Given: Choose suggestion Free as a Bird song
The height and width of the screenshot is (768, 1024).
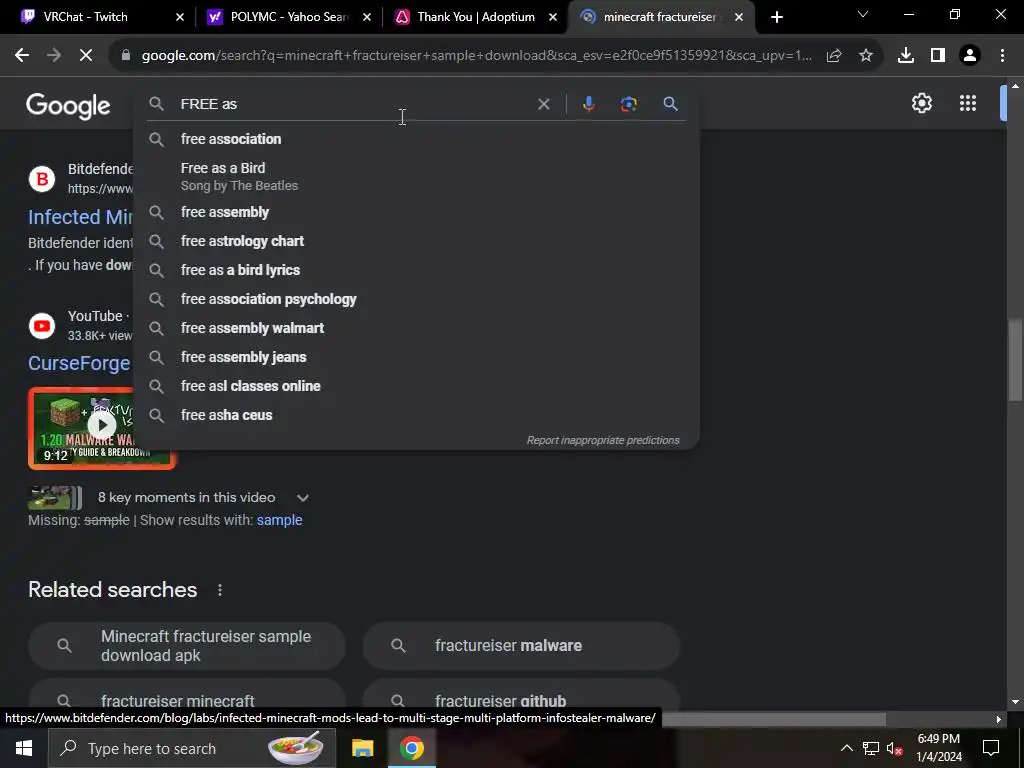Looking at the screenshot, I should pos(417,176).
